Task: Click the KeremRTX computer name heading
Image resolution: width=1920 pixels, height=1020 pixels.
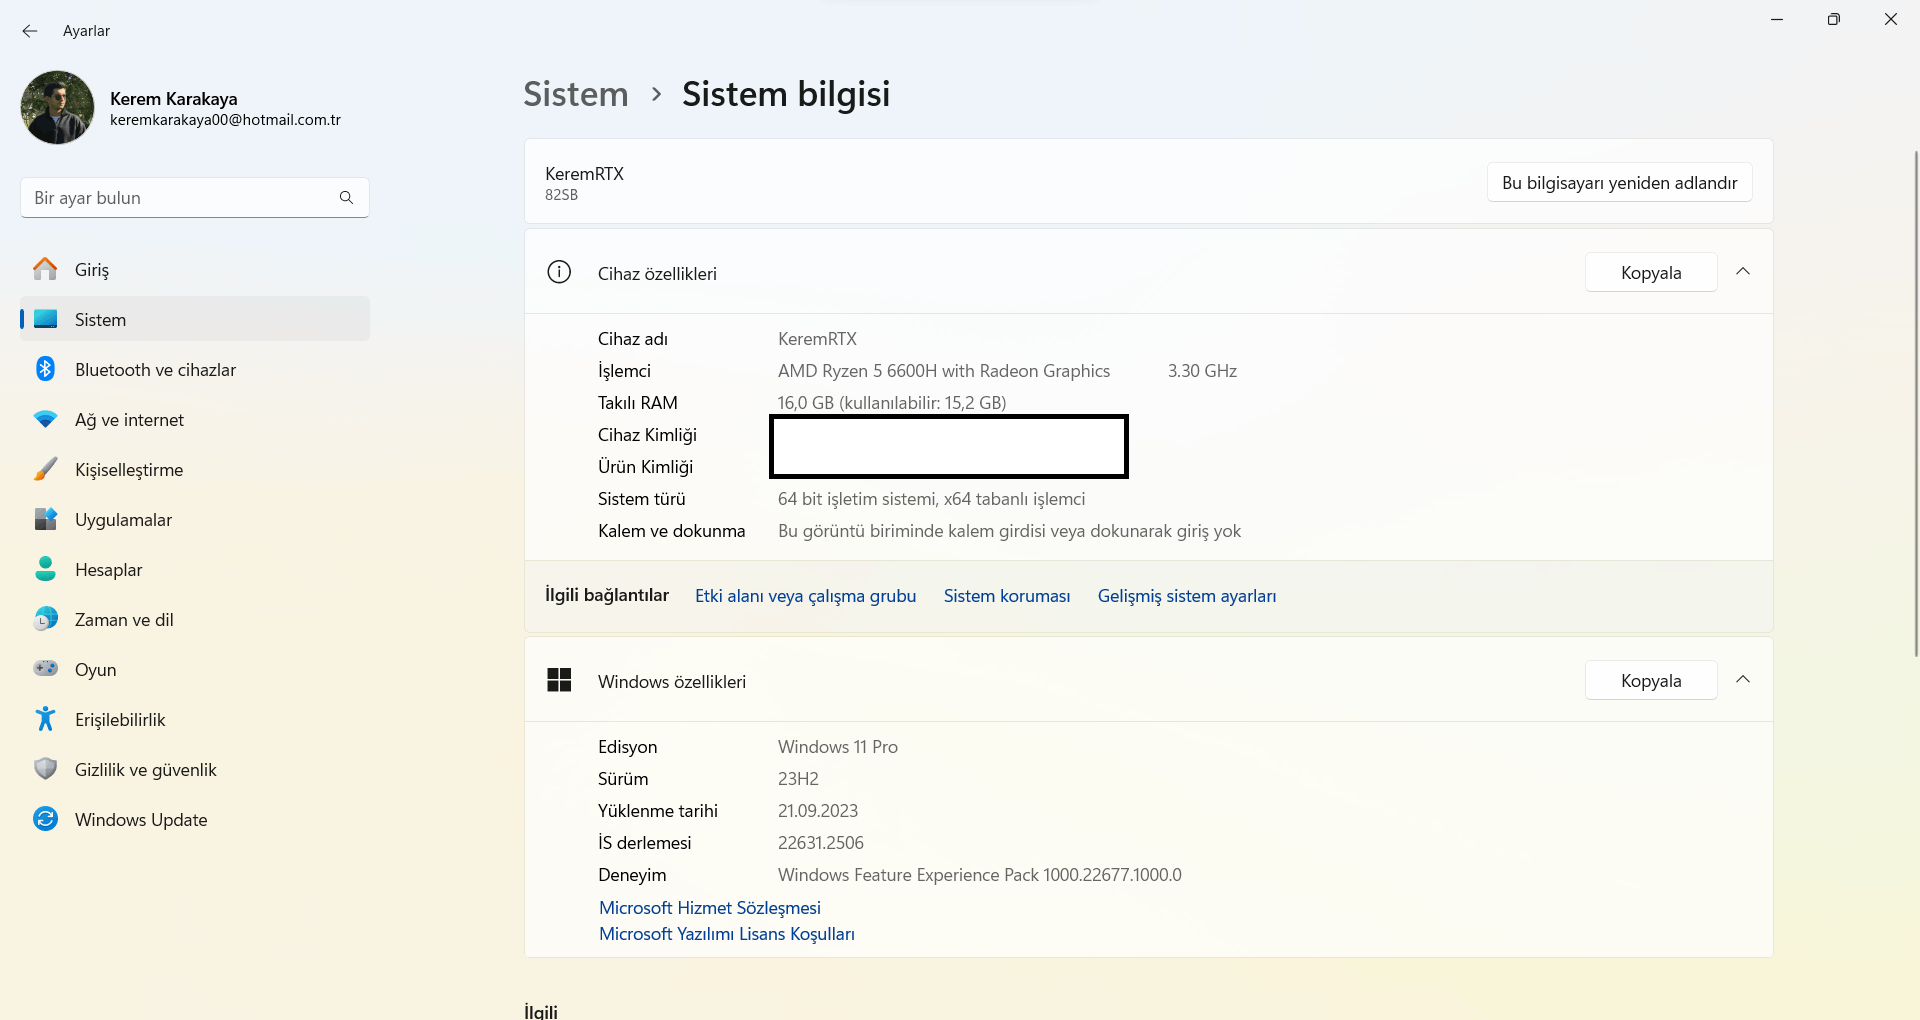Action: point(584,174)
